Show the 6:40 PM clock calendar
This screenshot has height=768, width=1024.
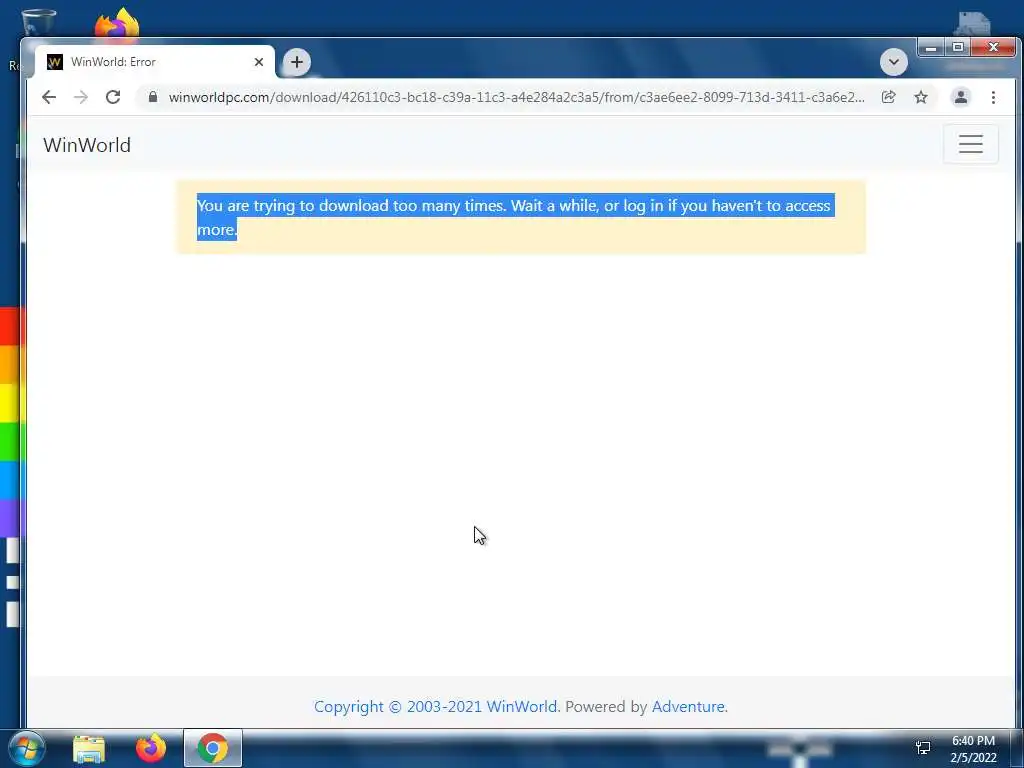point(973,749)
